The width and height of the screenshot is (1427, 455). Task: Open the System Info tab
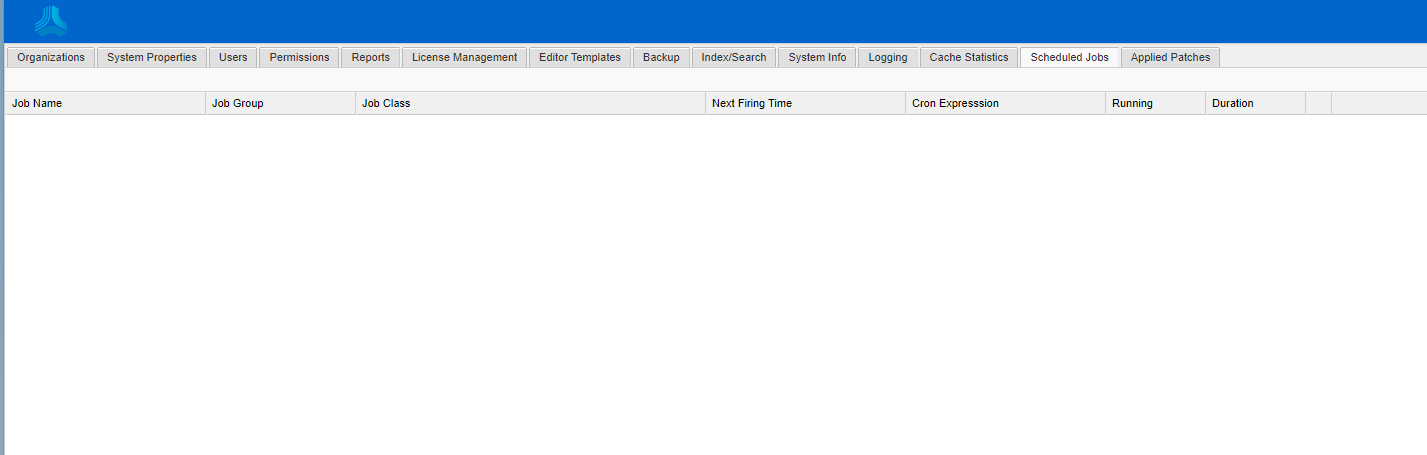pos(817,57)
